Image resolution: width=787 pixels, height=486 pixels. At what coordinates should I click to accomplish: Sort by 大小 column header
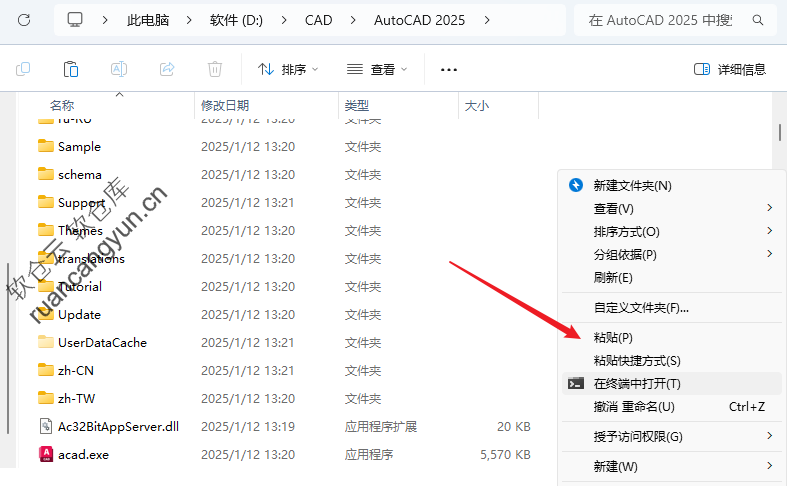pyautogui.click(x=477, y=105)
